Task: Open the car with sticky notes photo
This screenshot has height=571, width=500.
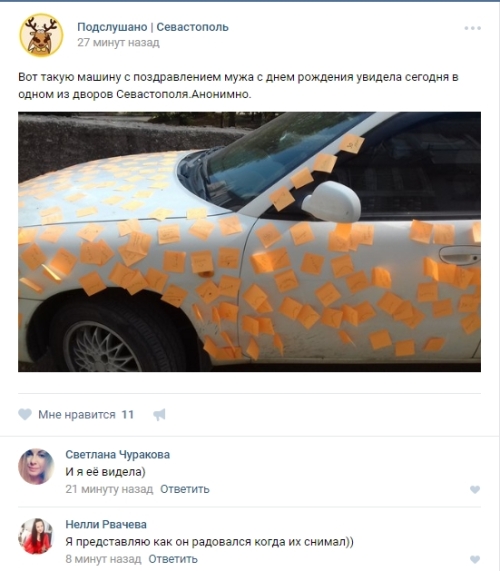Action: coord(249,242)
